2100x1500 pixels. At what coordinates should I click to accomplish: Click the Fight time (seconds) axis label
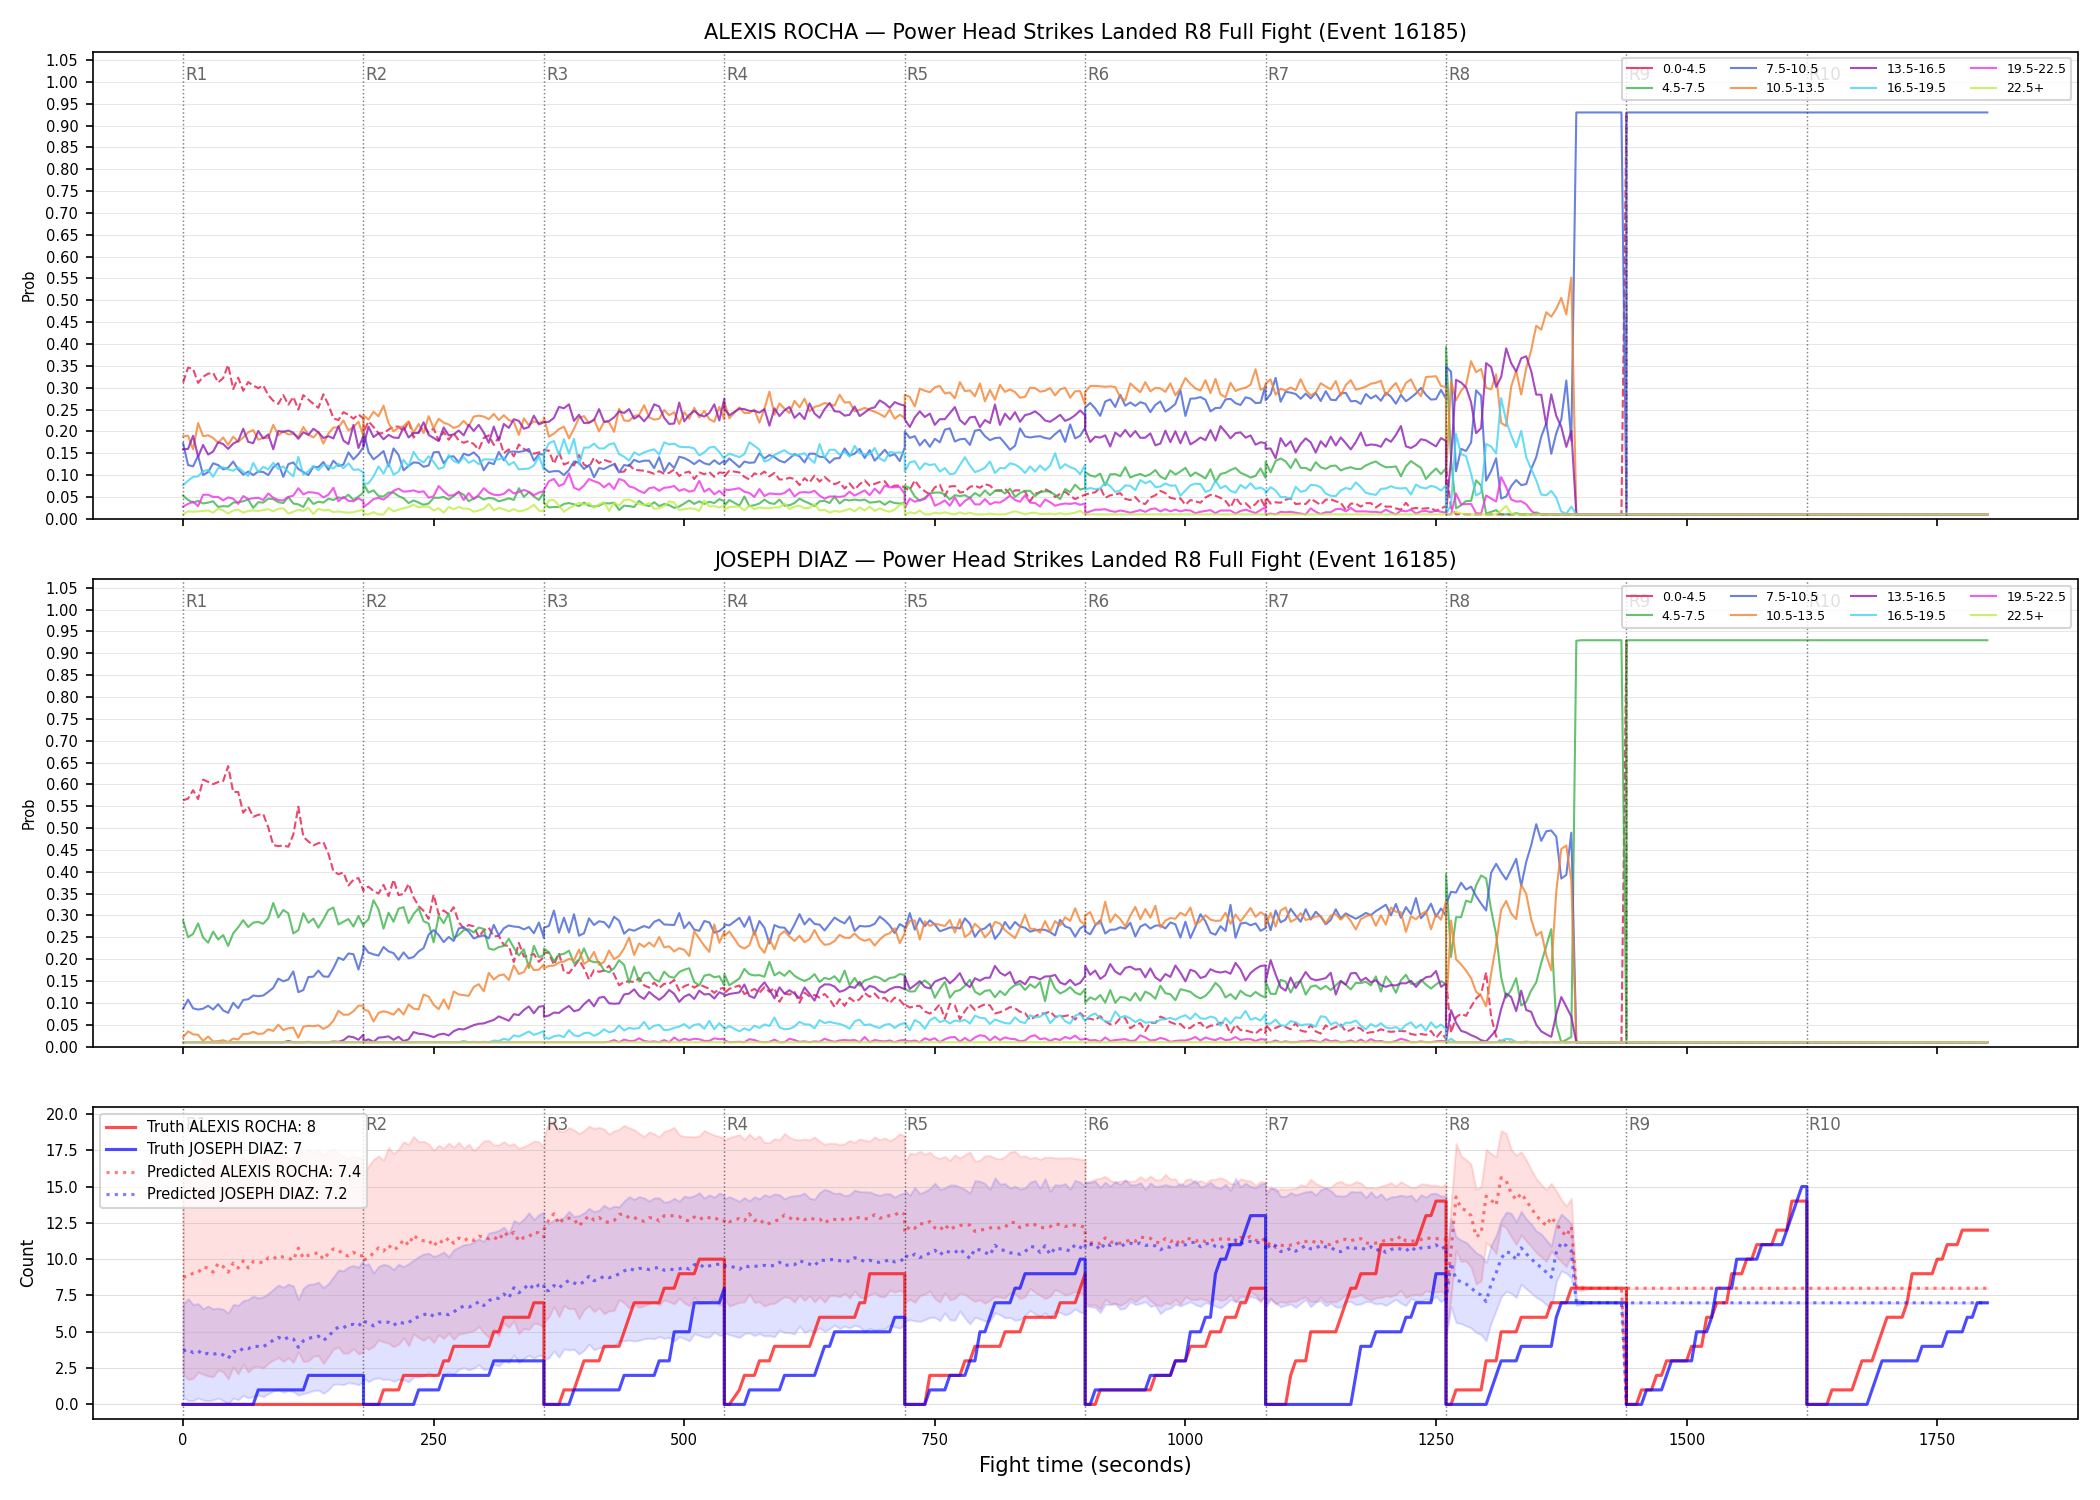pos(1085,1465)
